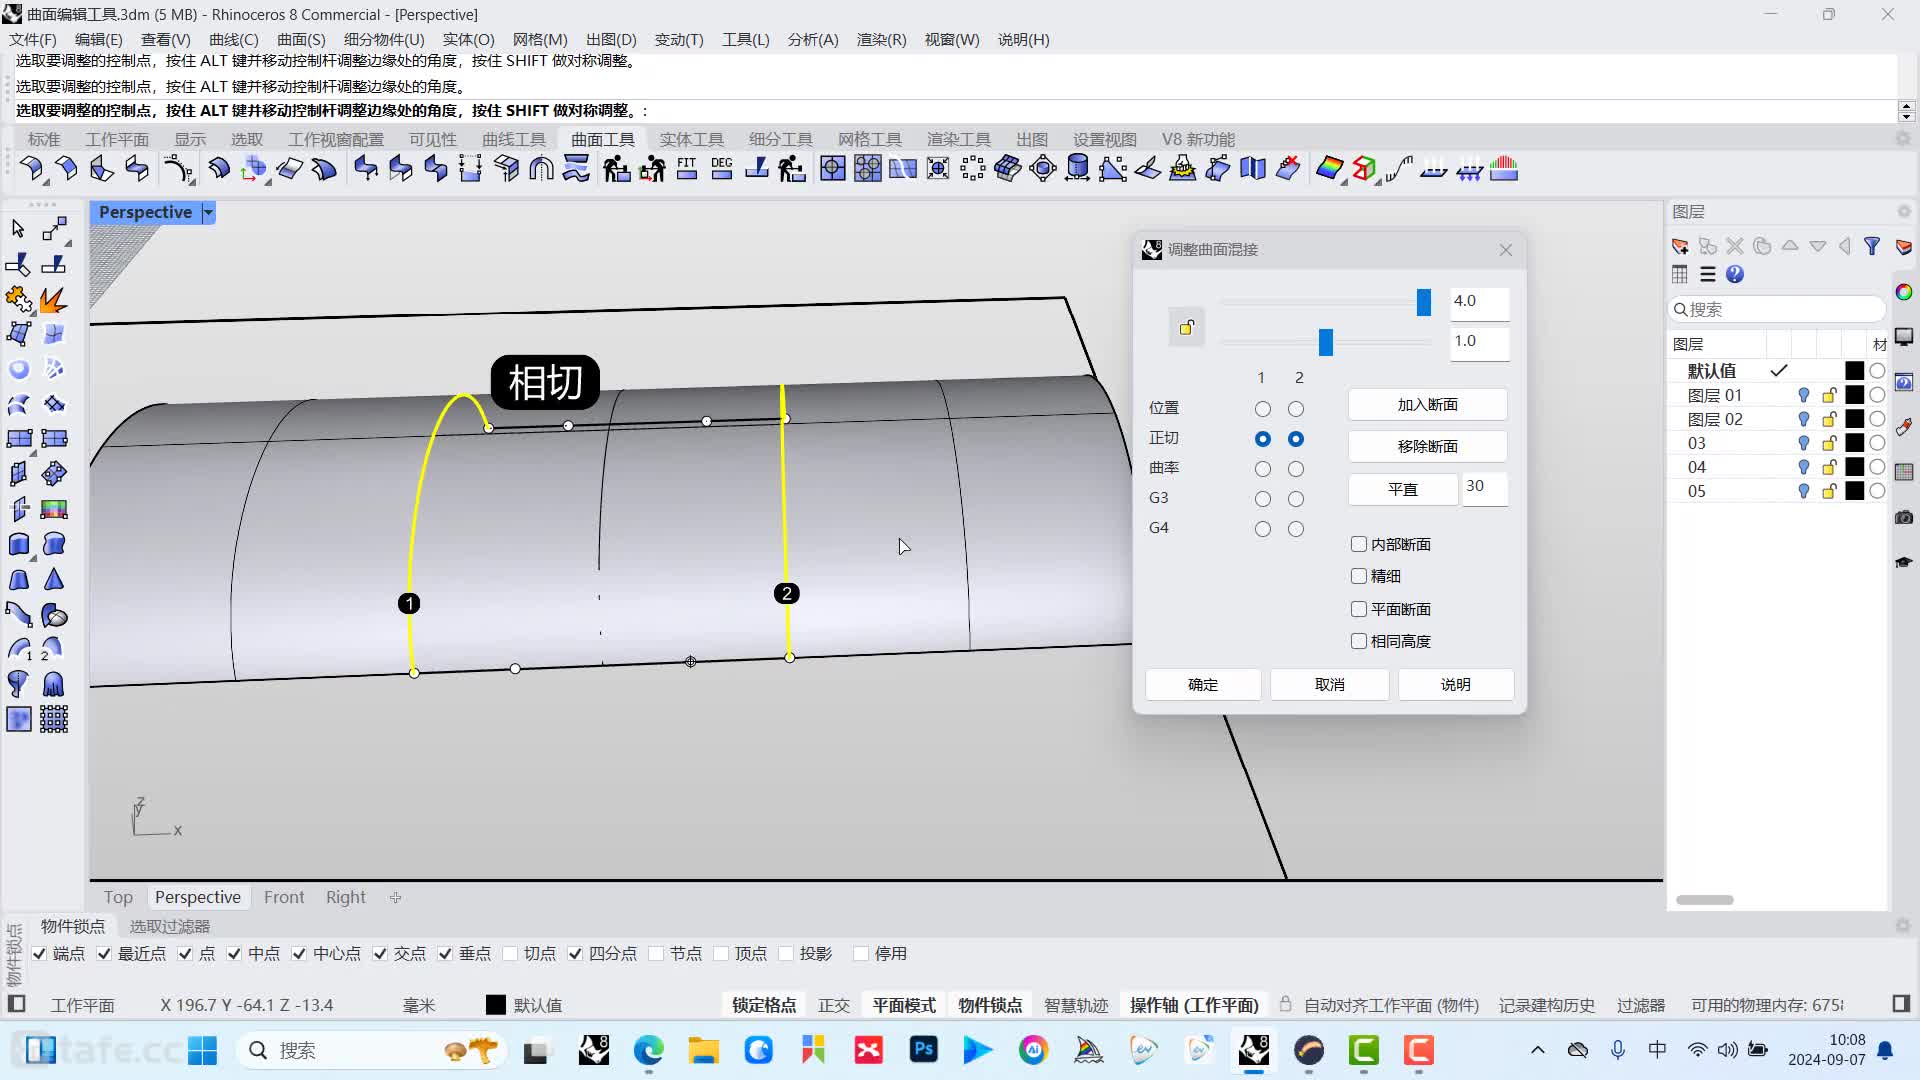Click the 30 angle input field
Image resolution: width=1920 pixels, height=1080 pixels.
[1485, 487]
